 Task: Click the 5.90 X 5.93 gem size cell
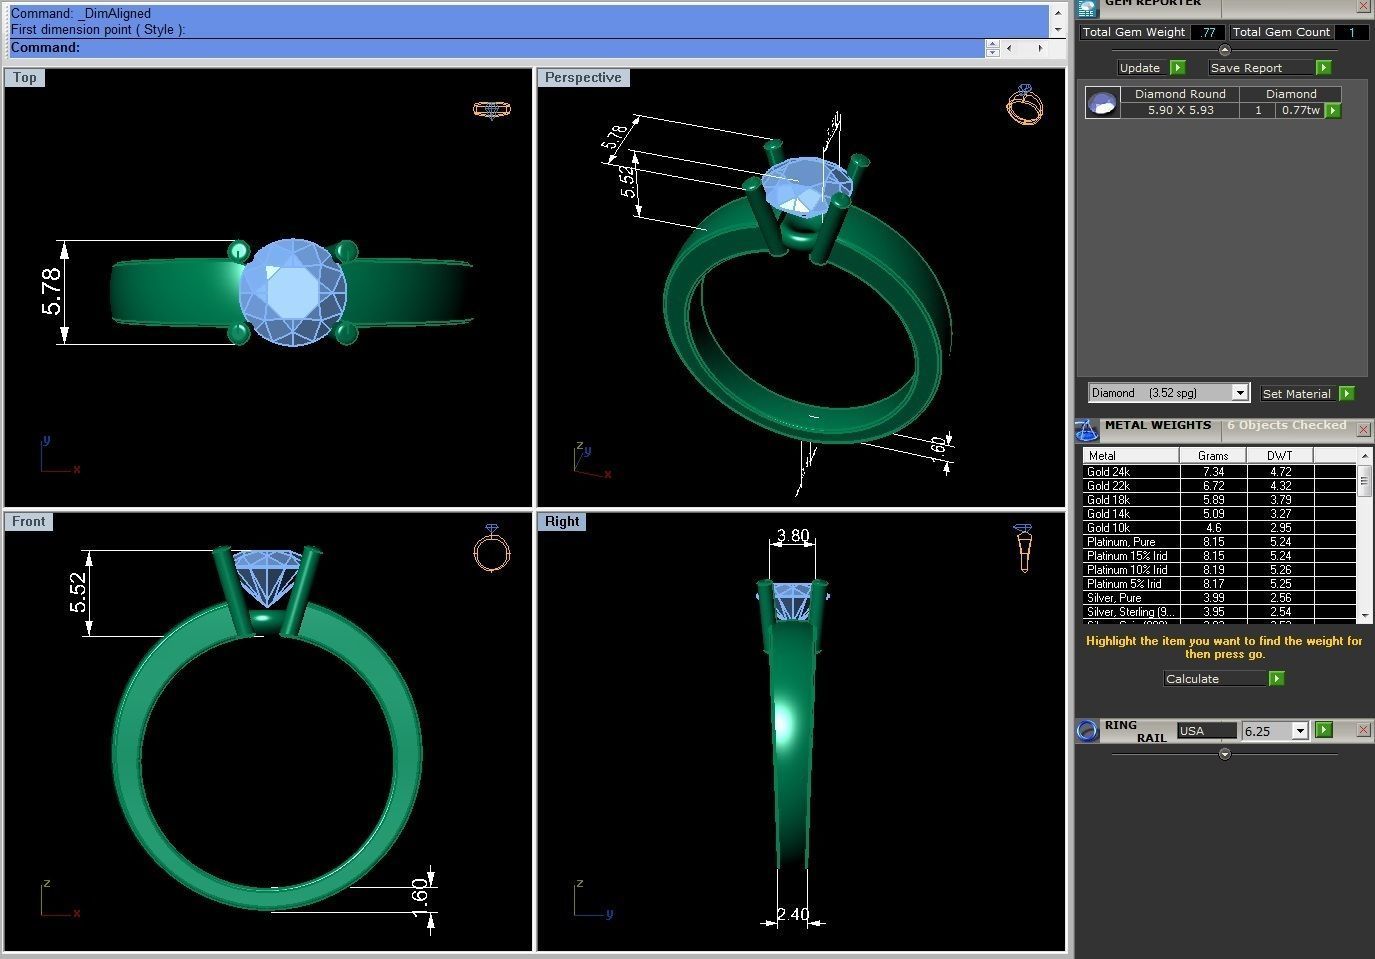[x=1180, y=110]
